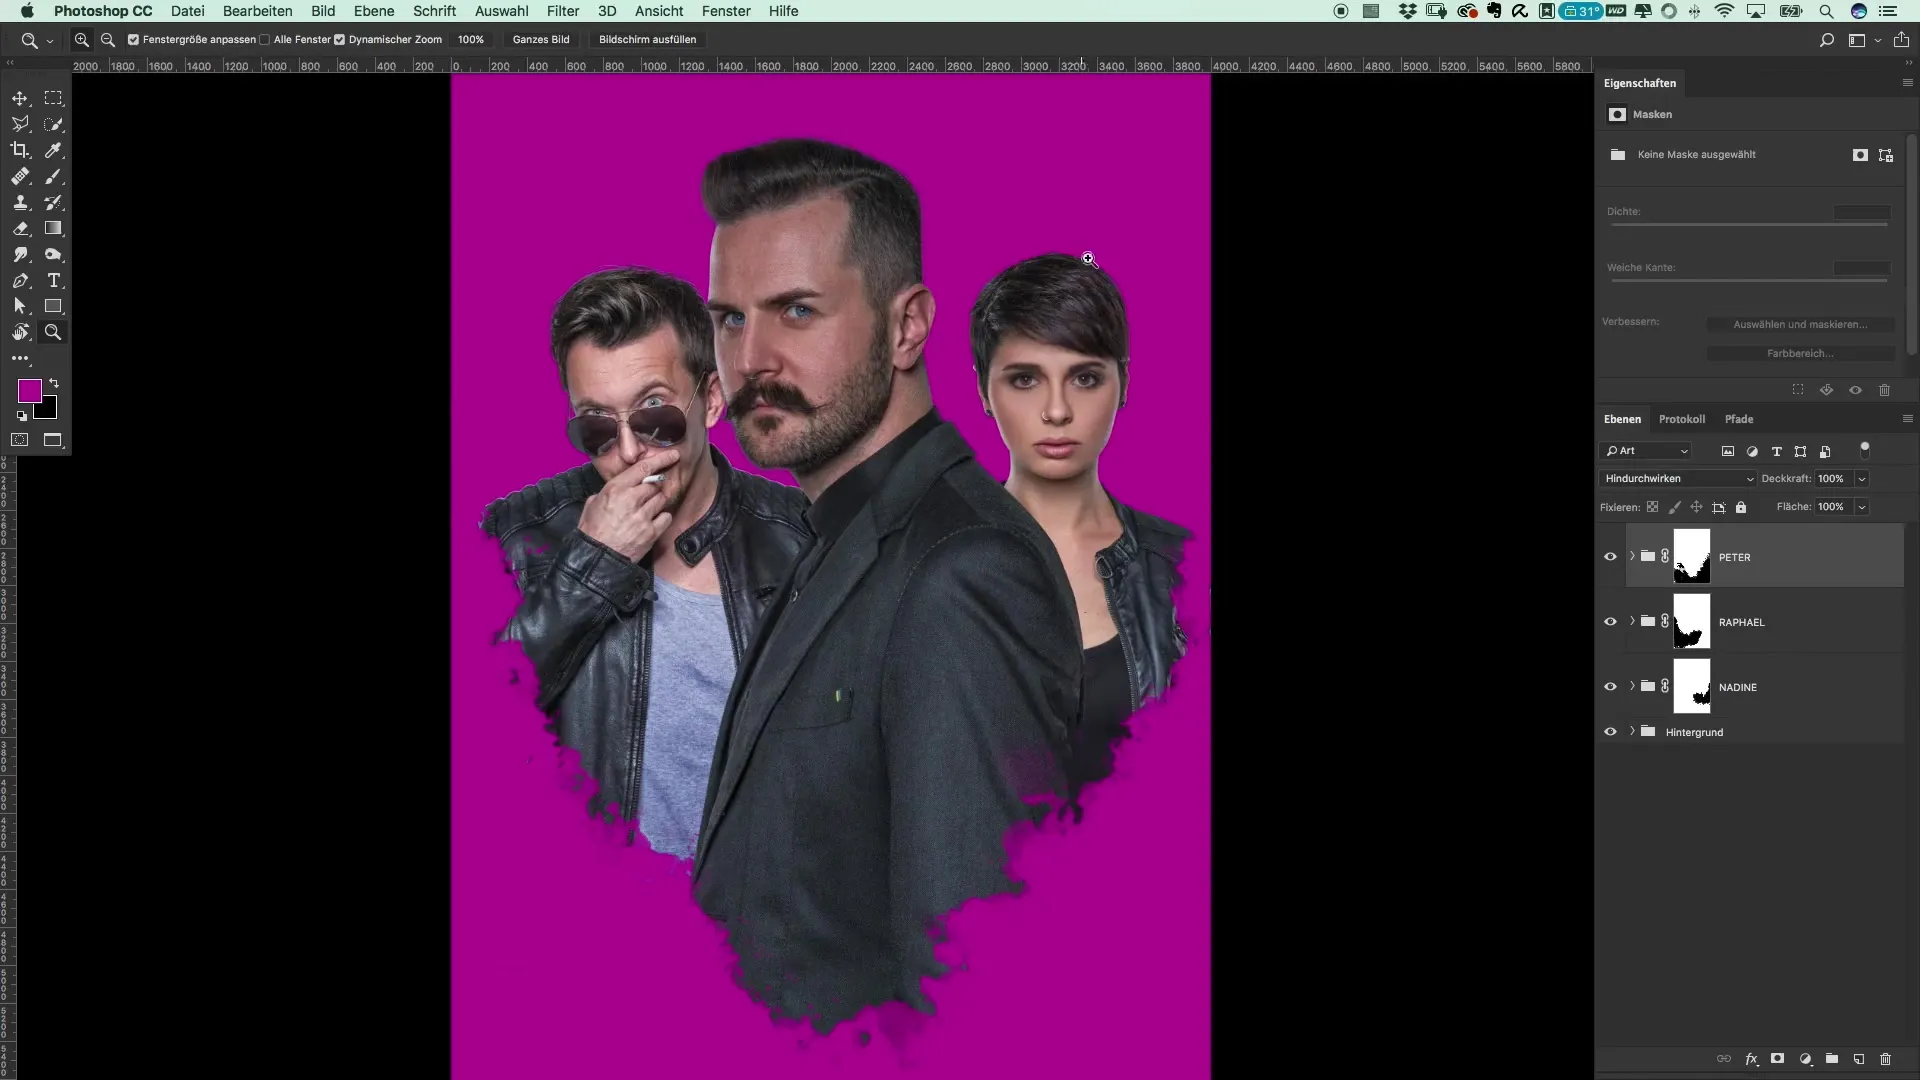Select the Eraser tool
The width and height of the screenshot is (1920, 1080).
pos(20,228)
